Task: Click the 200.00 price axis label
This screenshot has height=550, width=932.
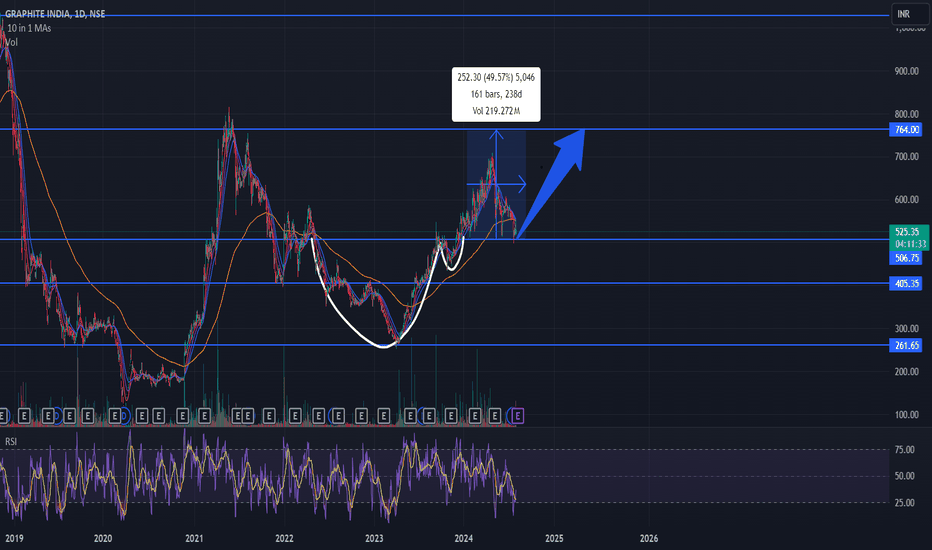Action: point(906,372)
